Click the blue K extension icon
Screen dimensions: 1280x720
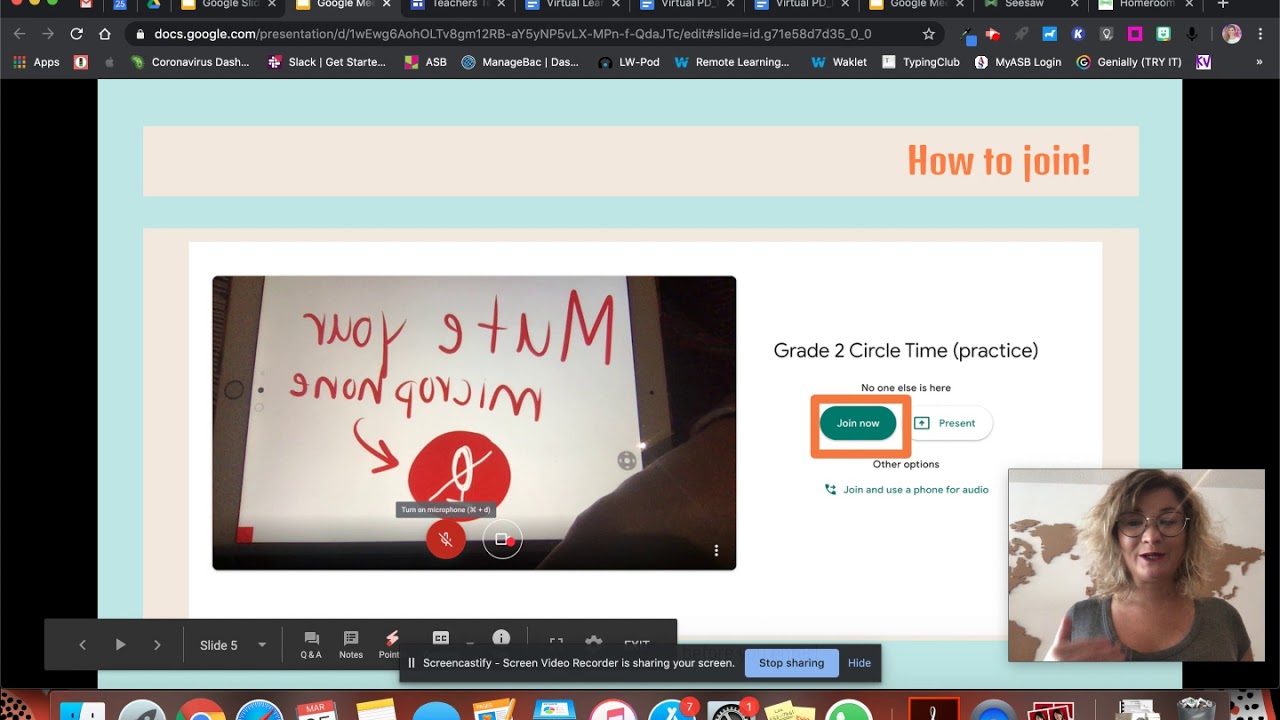tap(1078, 34)
